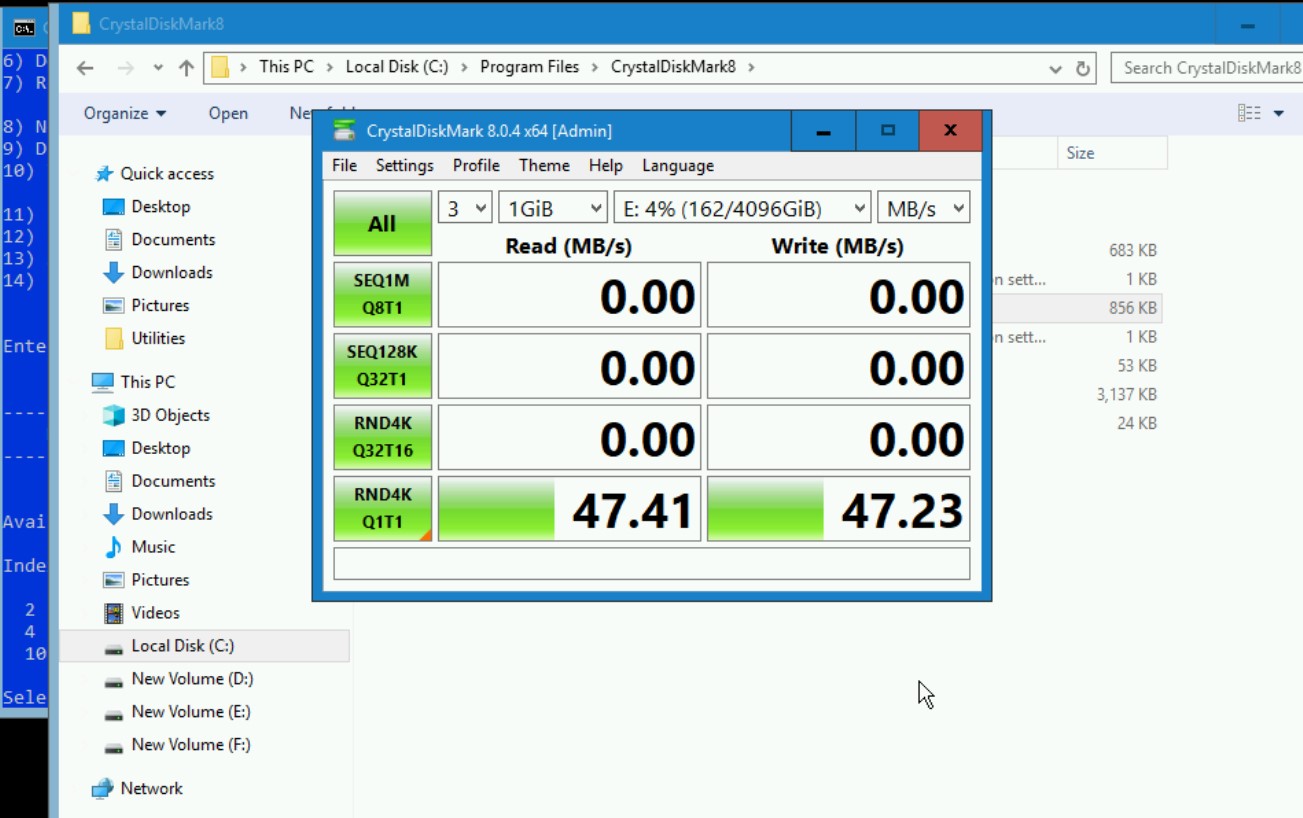Viewport: 1303px width, 818px height.
Task: Sort files by the Size column header
Action: tap(1112, 153)
